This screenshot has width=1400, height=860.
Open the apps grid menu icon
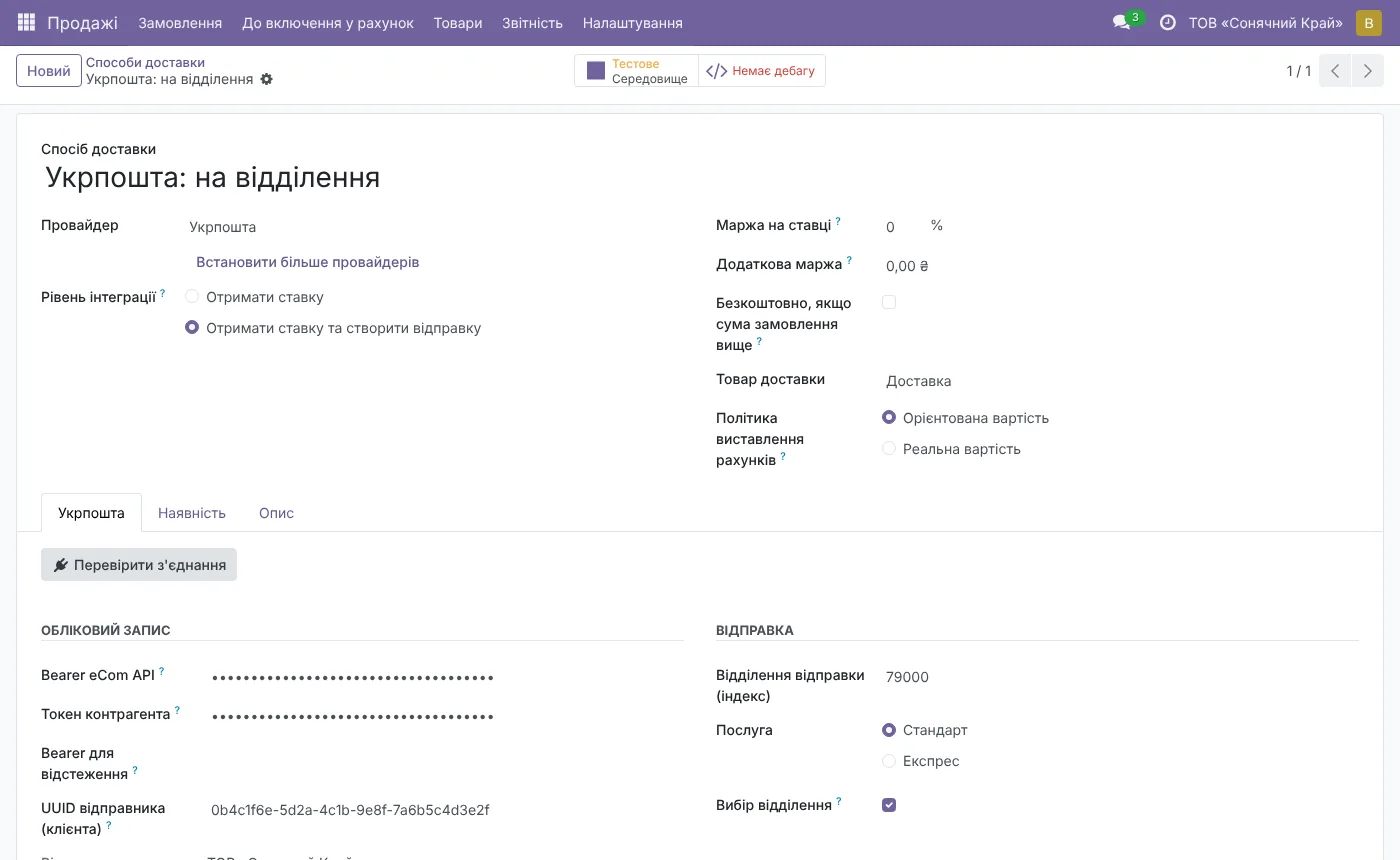pyautogui.click(x=26, y=22)
